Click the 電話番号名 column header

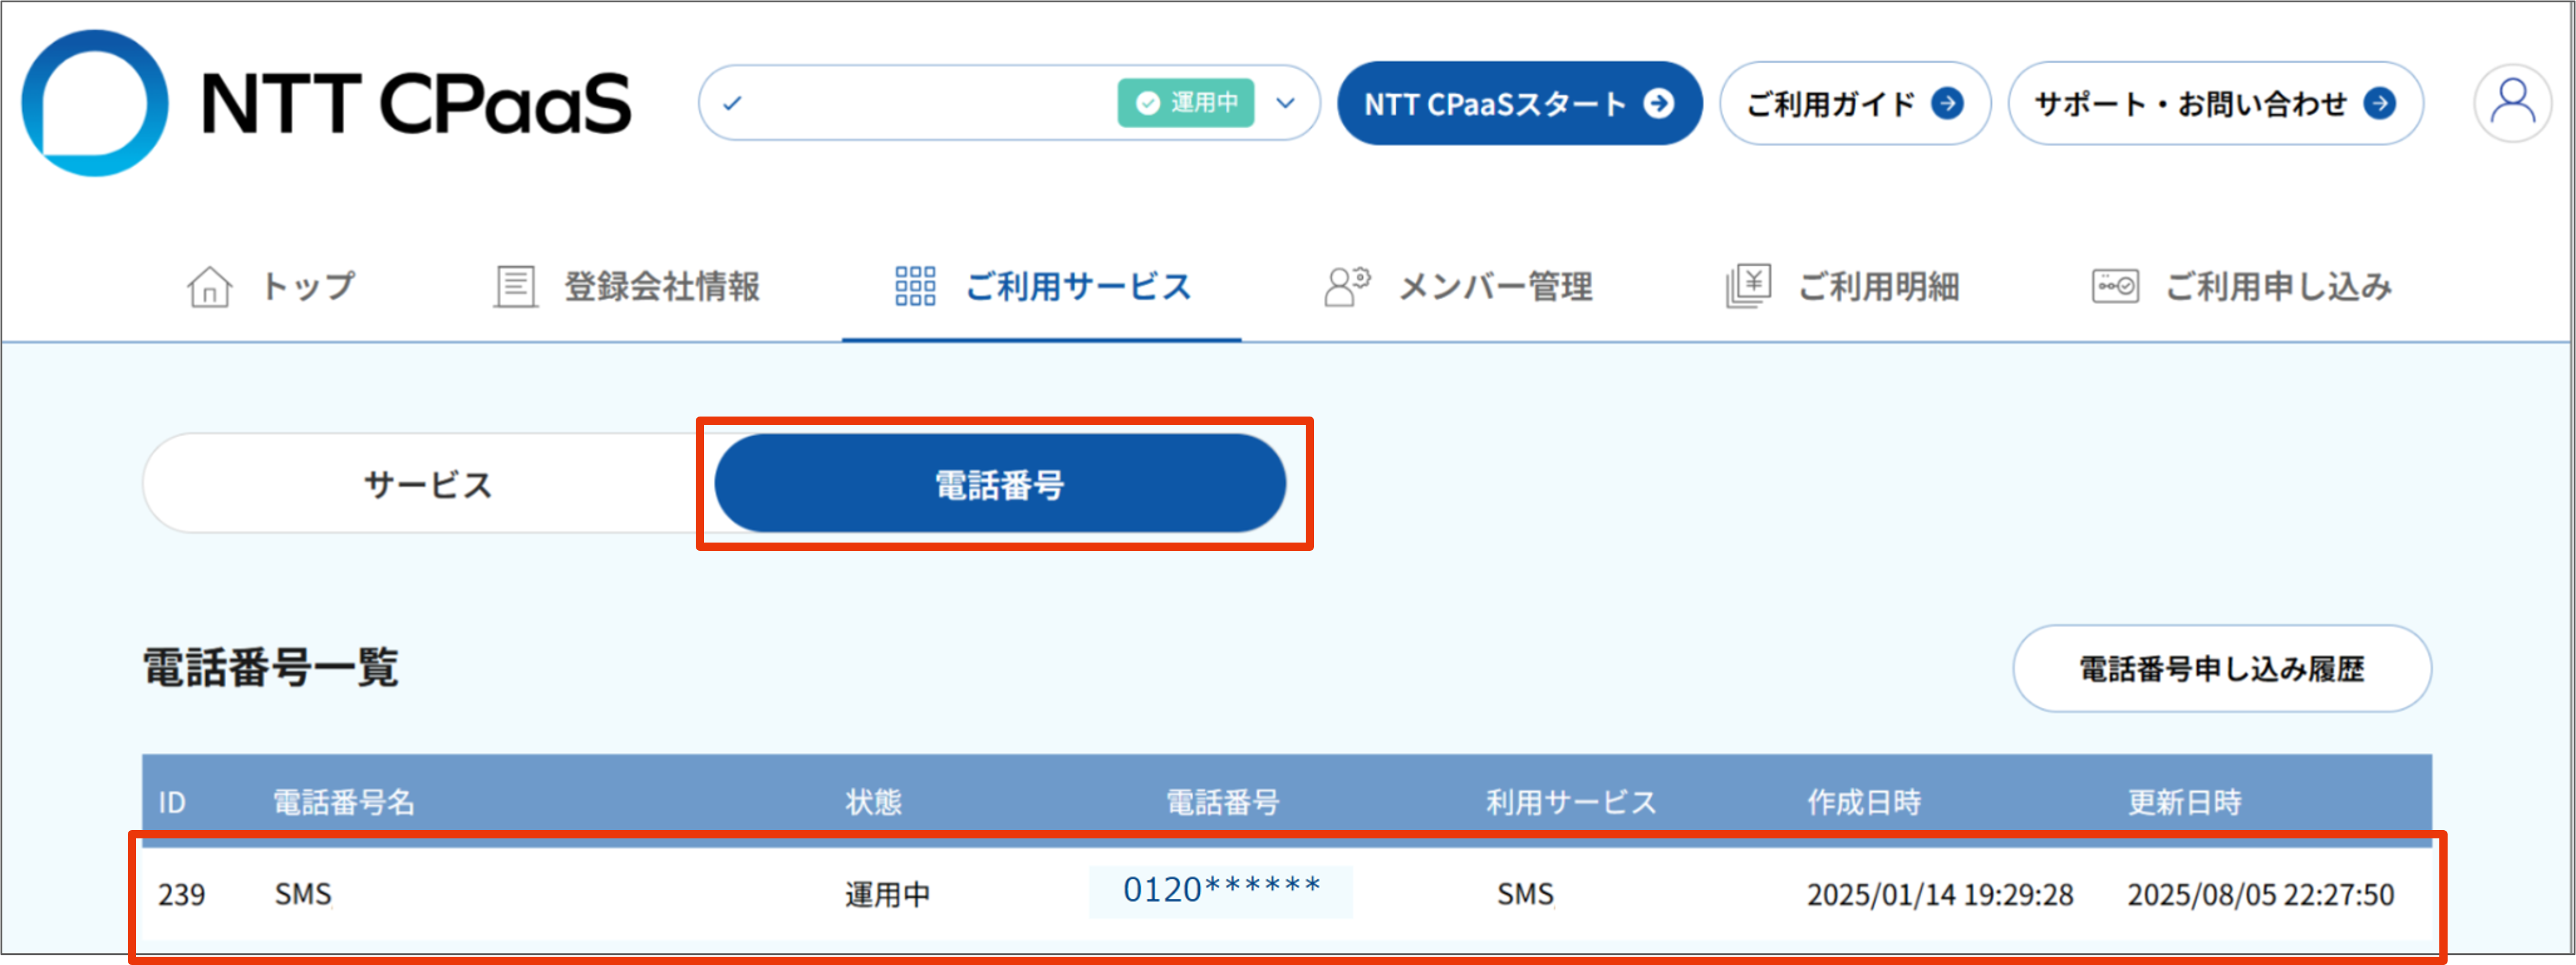pyautogui.click(x=344, y=802)
